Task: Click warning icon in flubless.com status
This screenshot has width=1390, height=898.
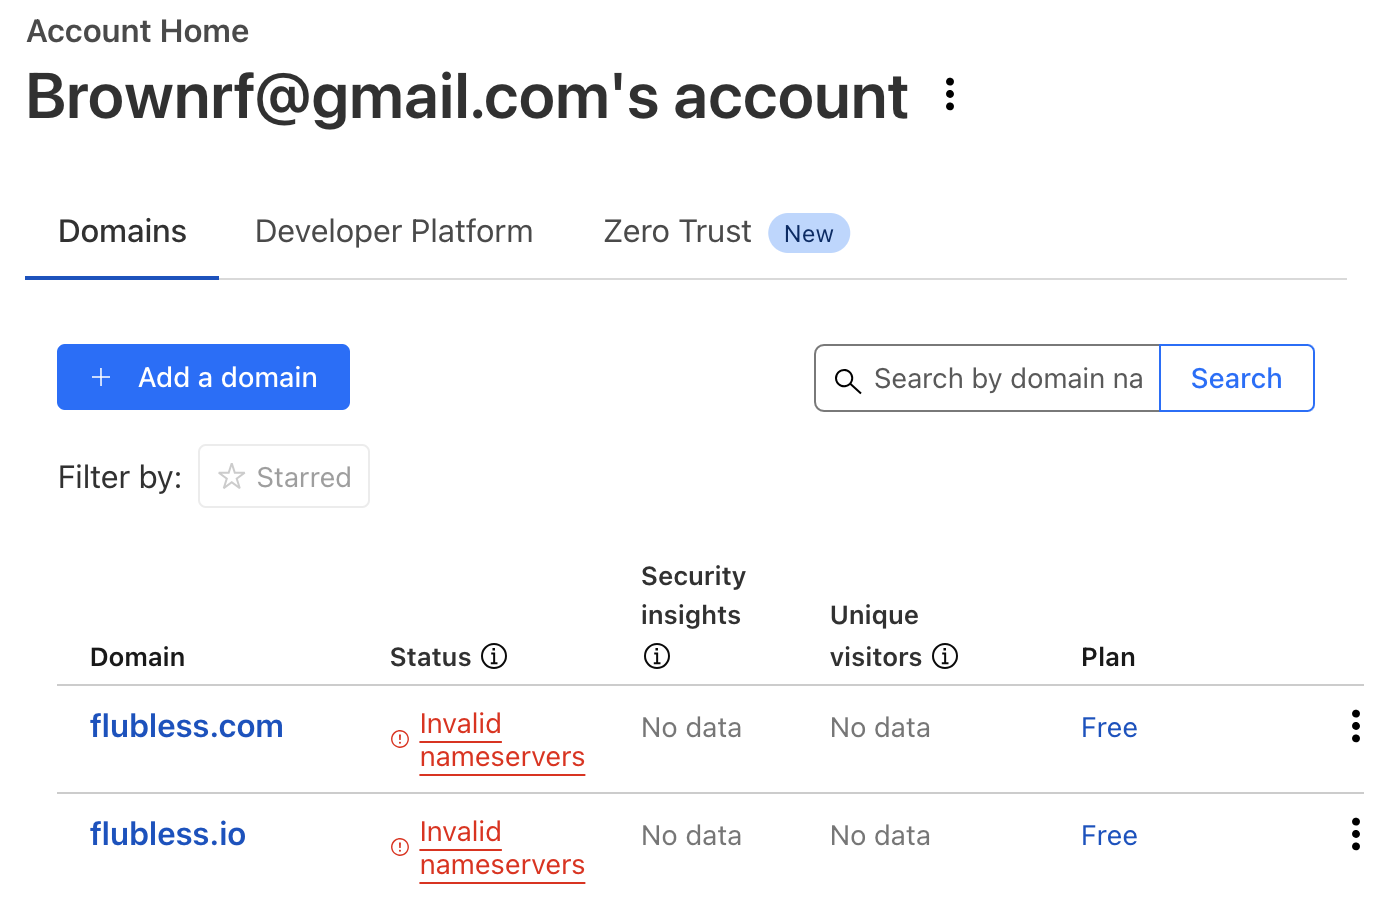Action: [x=400, y=739]
